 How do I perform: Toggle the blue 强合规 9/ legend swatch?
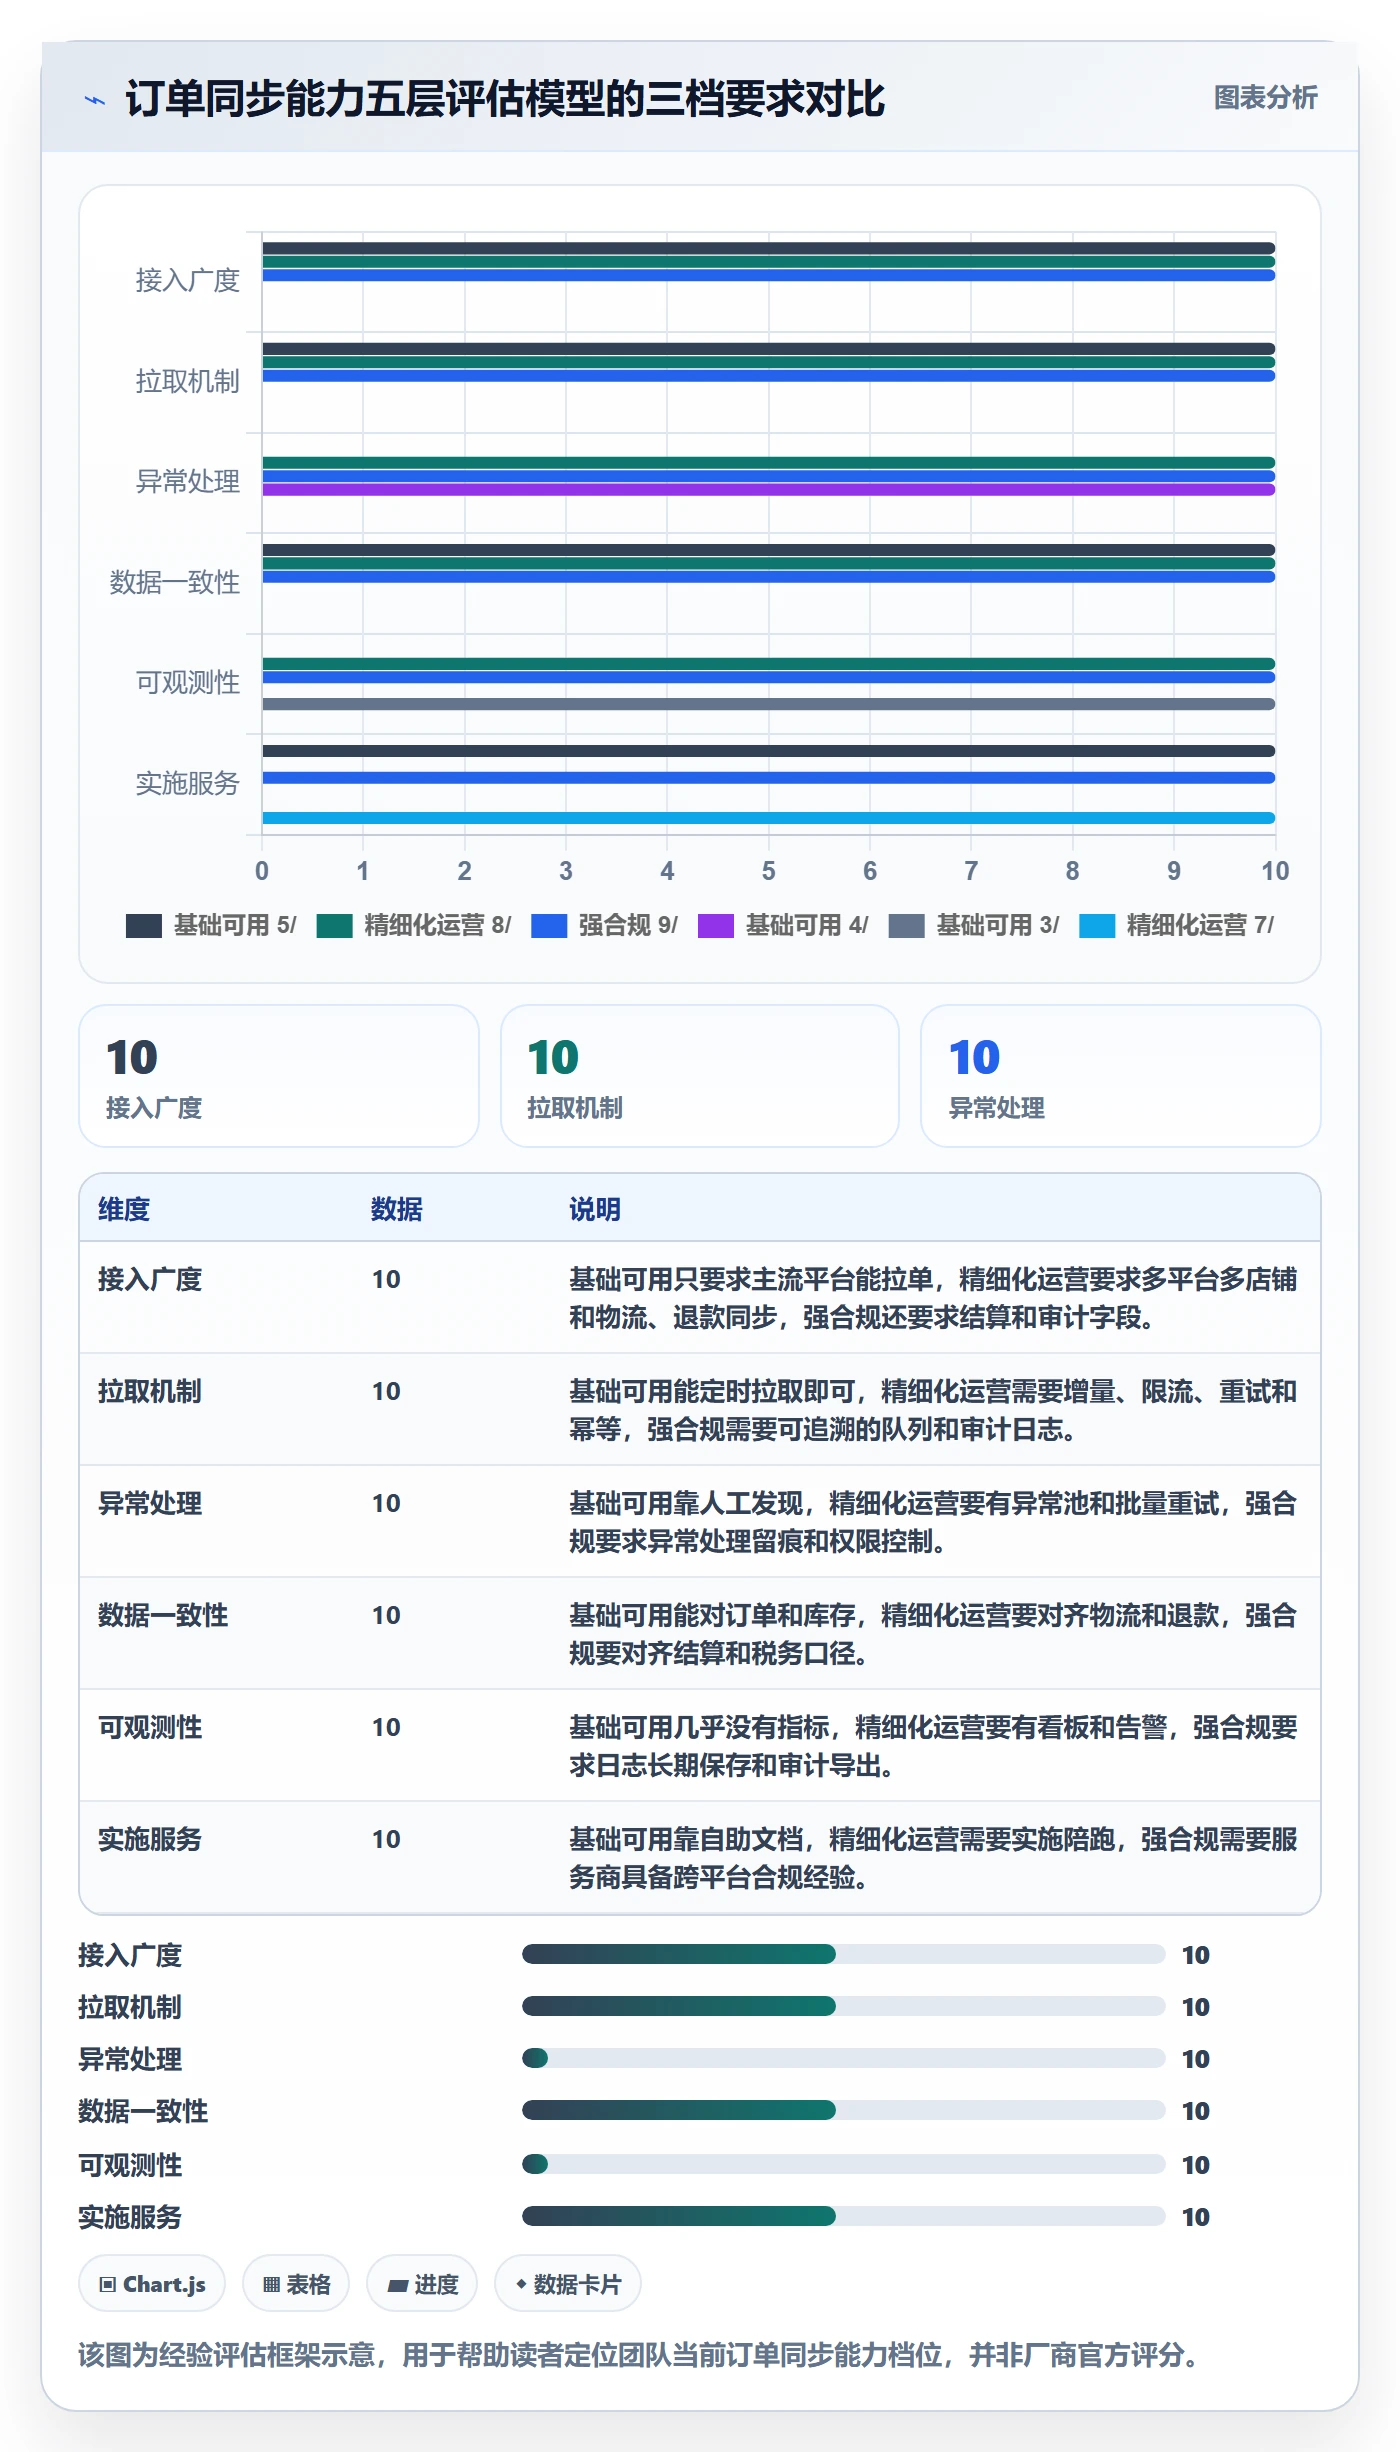[549, 926]
